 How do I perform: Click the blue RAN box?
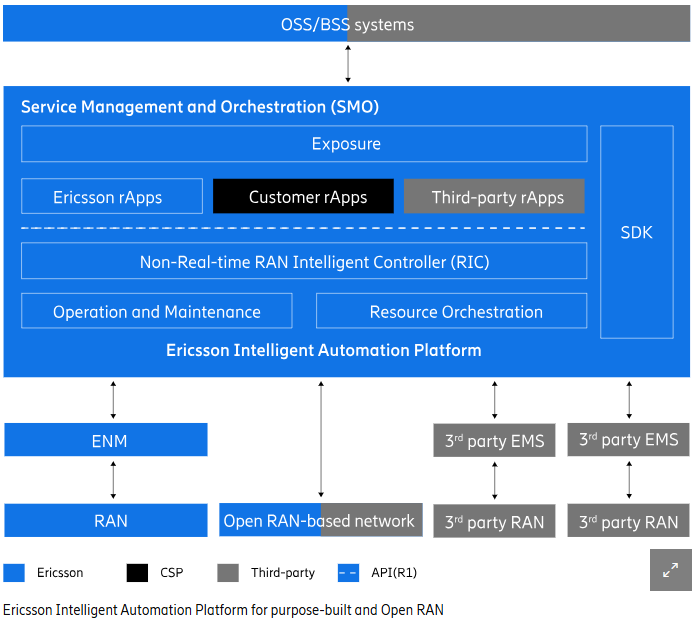106,520
